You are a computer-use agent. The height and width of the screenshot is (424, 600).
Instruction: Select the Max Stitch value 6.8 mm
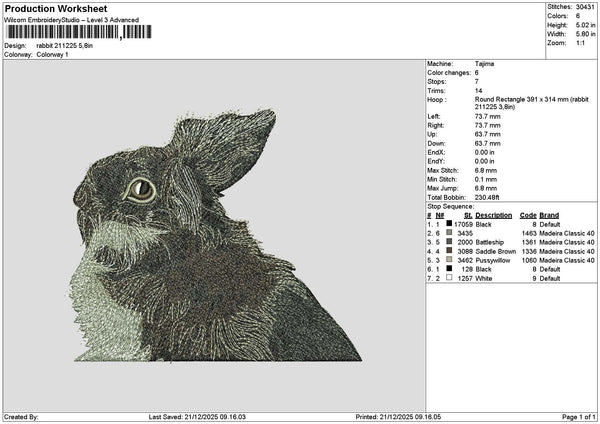486,171
